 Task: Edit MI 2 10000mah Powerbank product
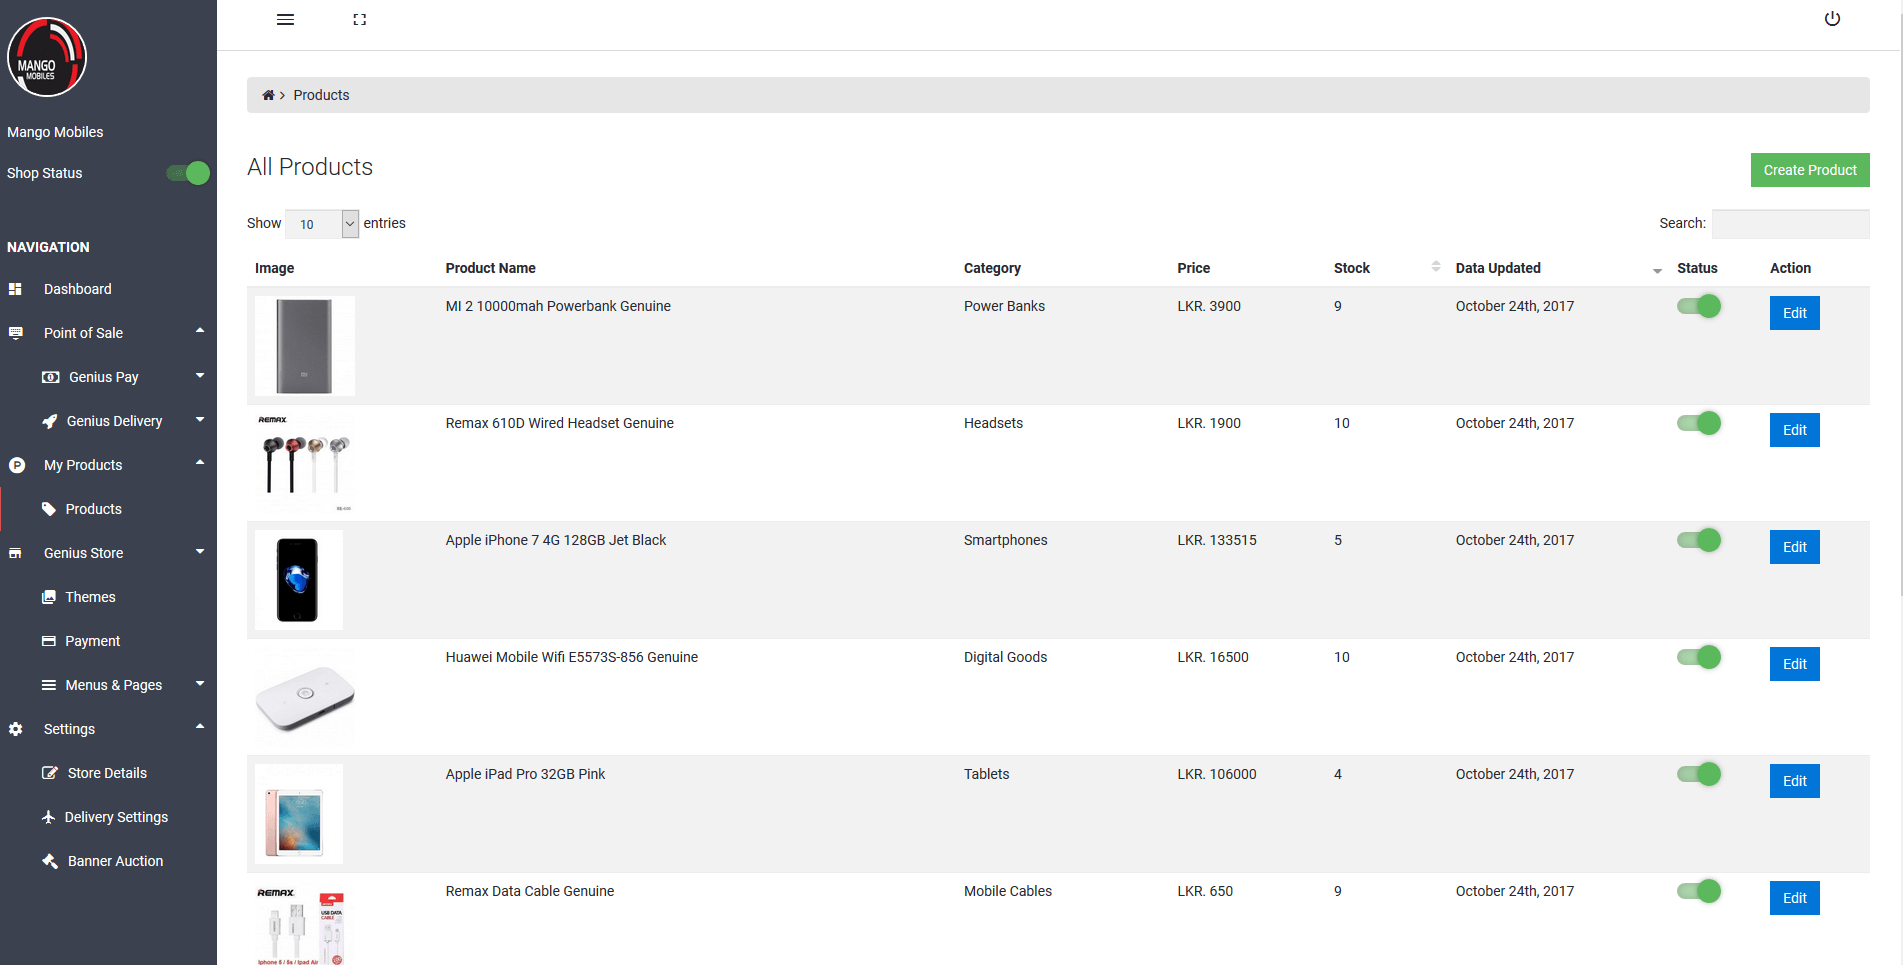point(1795,313)
